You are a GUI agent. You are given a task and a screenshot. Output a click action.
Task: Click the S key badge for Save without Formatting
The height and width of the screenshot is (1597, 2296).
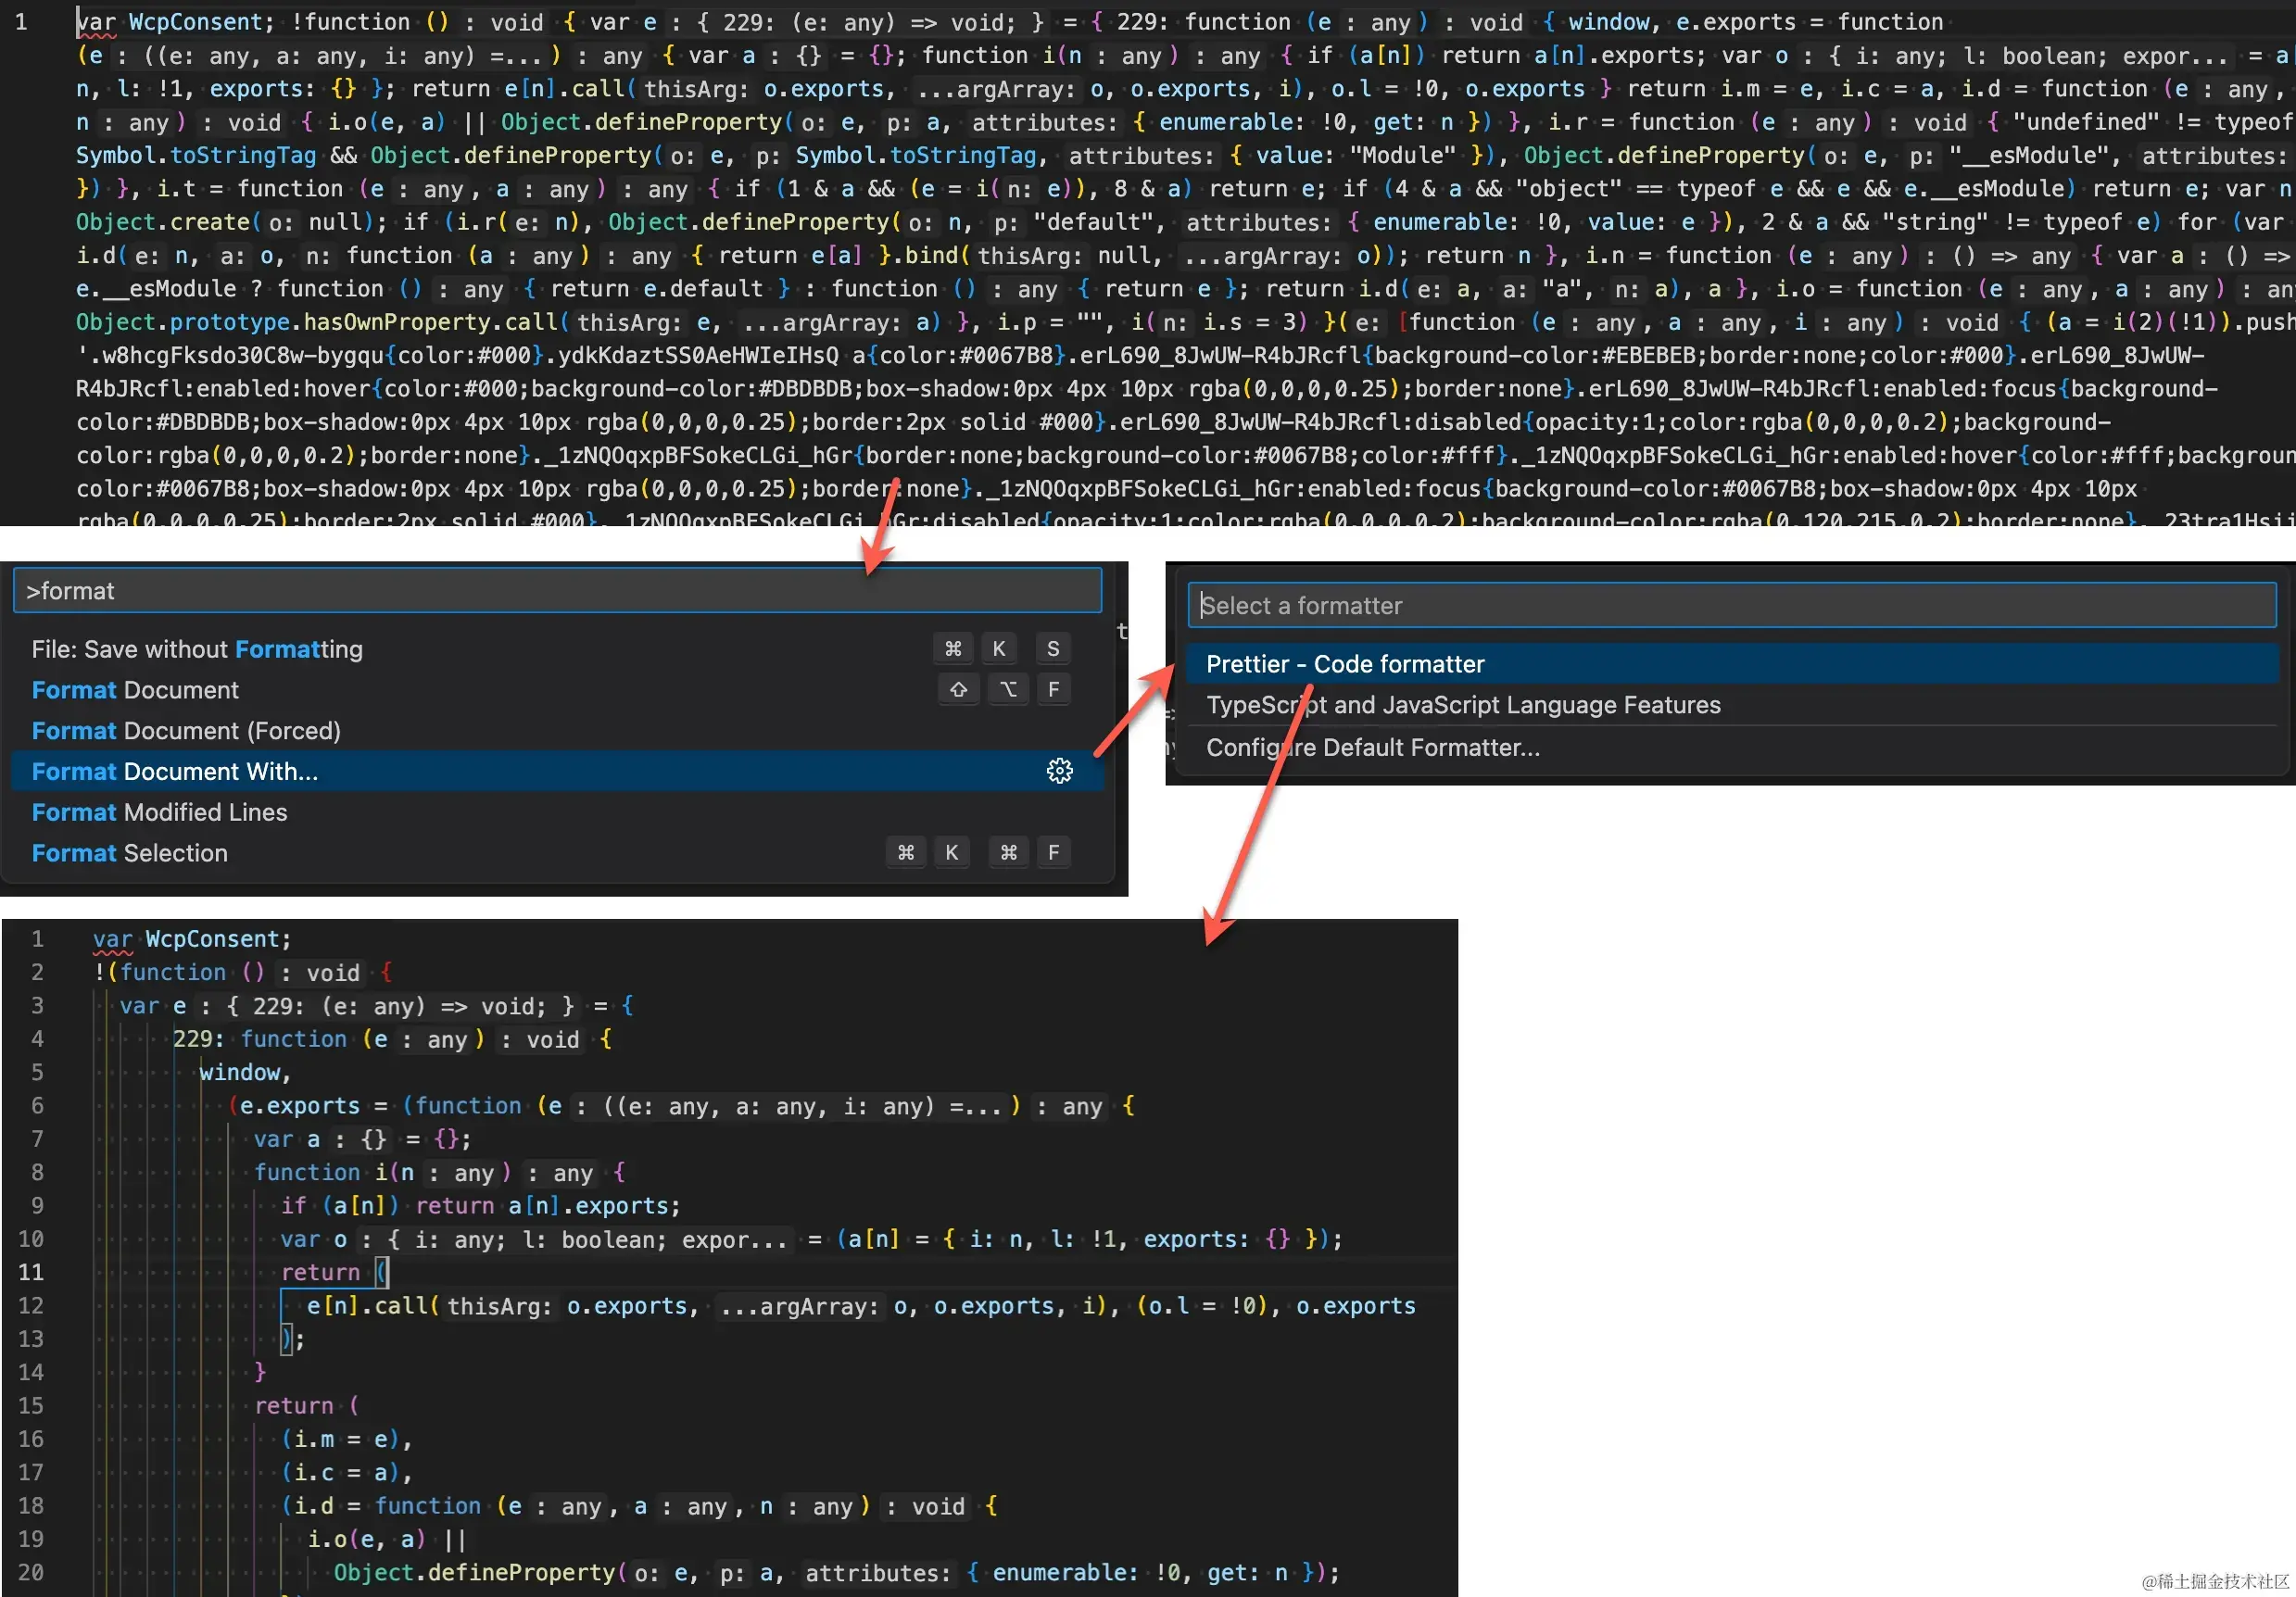(1052, 649)
